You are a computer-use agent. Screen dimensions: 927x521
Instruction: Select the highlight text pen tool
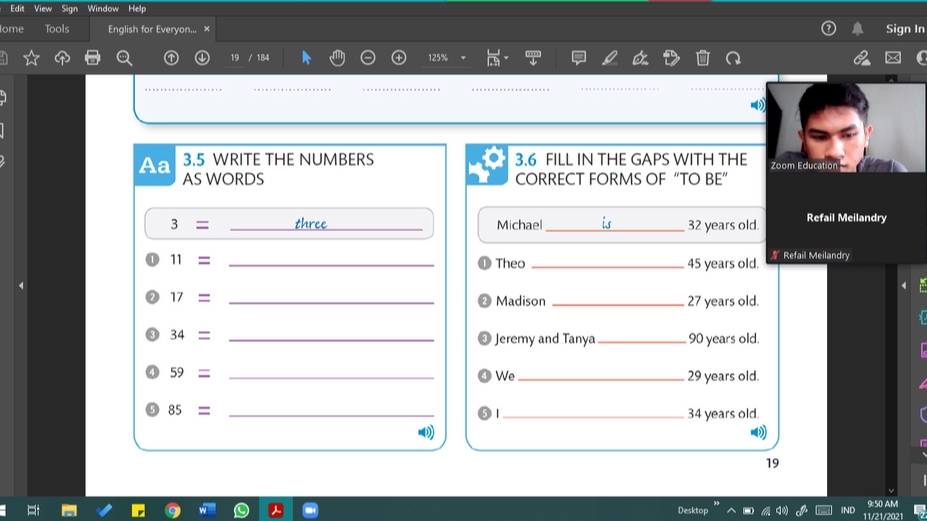pos(610,58)
